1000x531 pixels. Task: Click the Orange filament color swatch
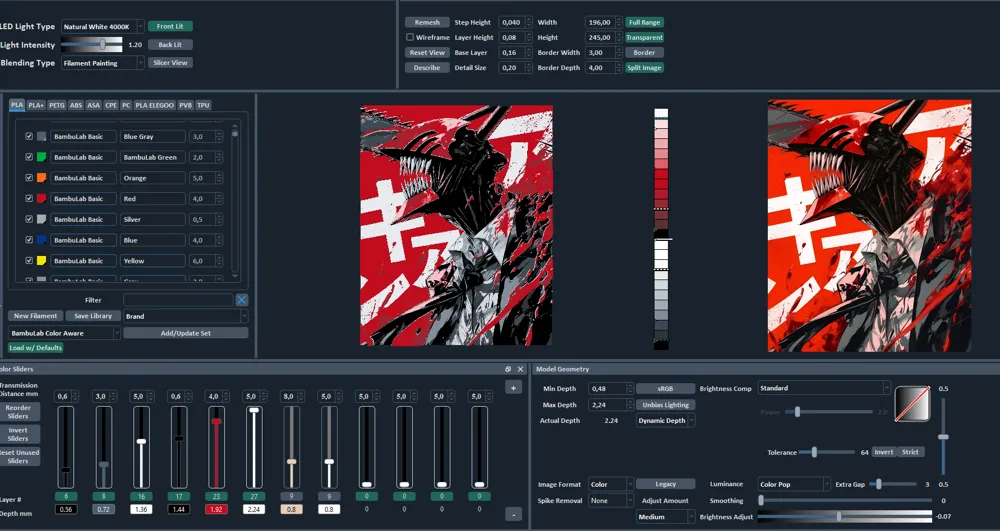point(41,178)
